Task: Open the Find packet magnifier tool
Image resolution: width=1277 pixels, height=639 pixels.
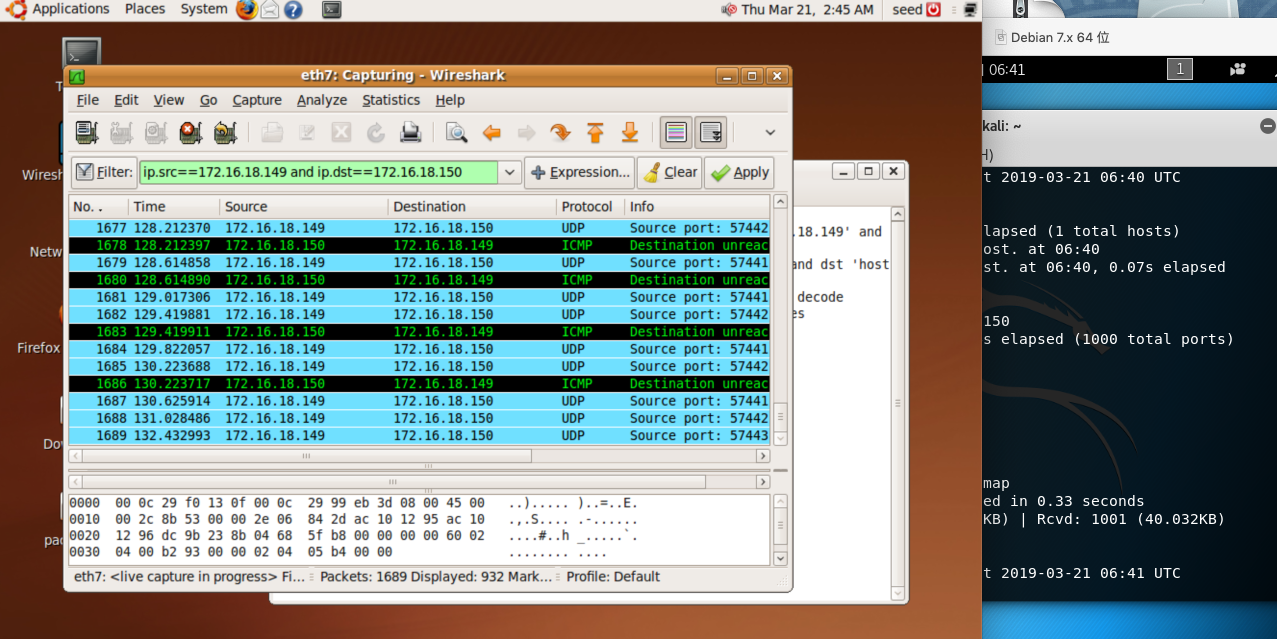Action: point(457,132)
